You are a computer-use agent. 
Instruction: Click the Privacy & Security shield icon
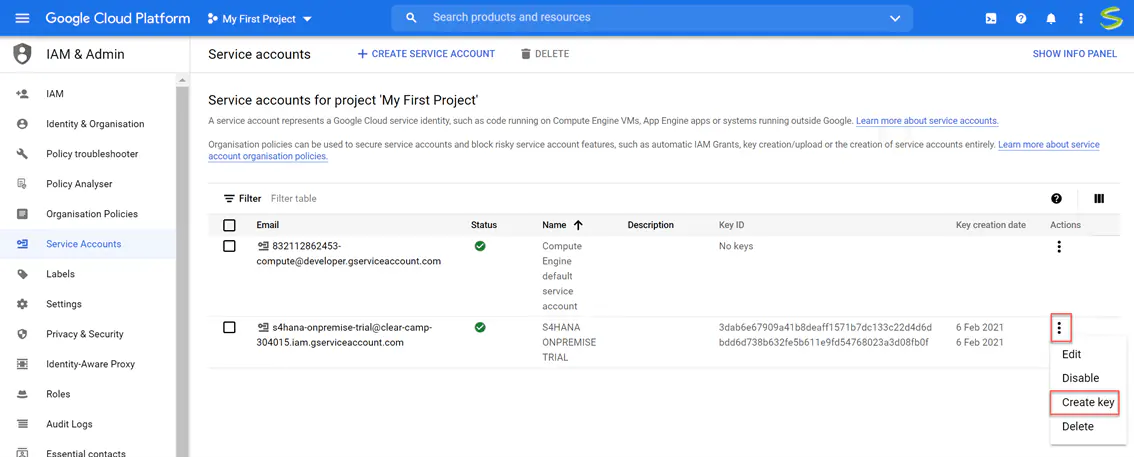(22, 334)
